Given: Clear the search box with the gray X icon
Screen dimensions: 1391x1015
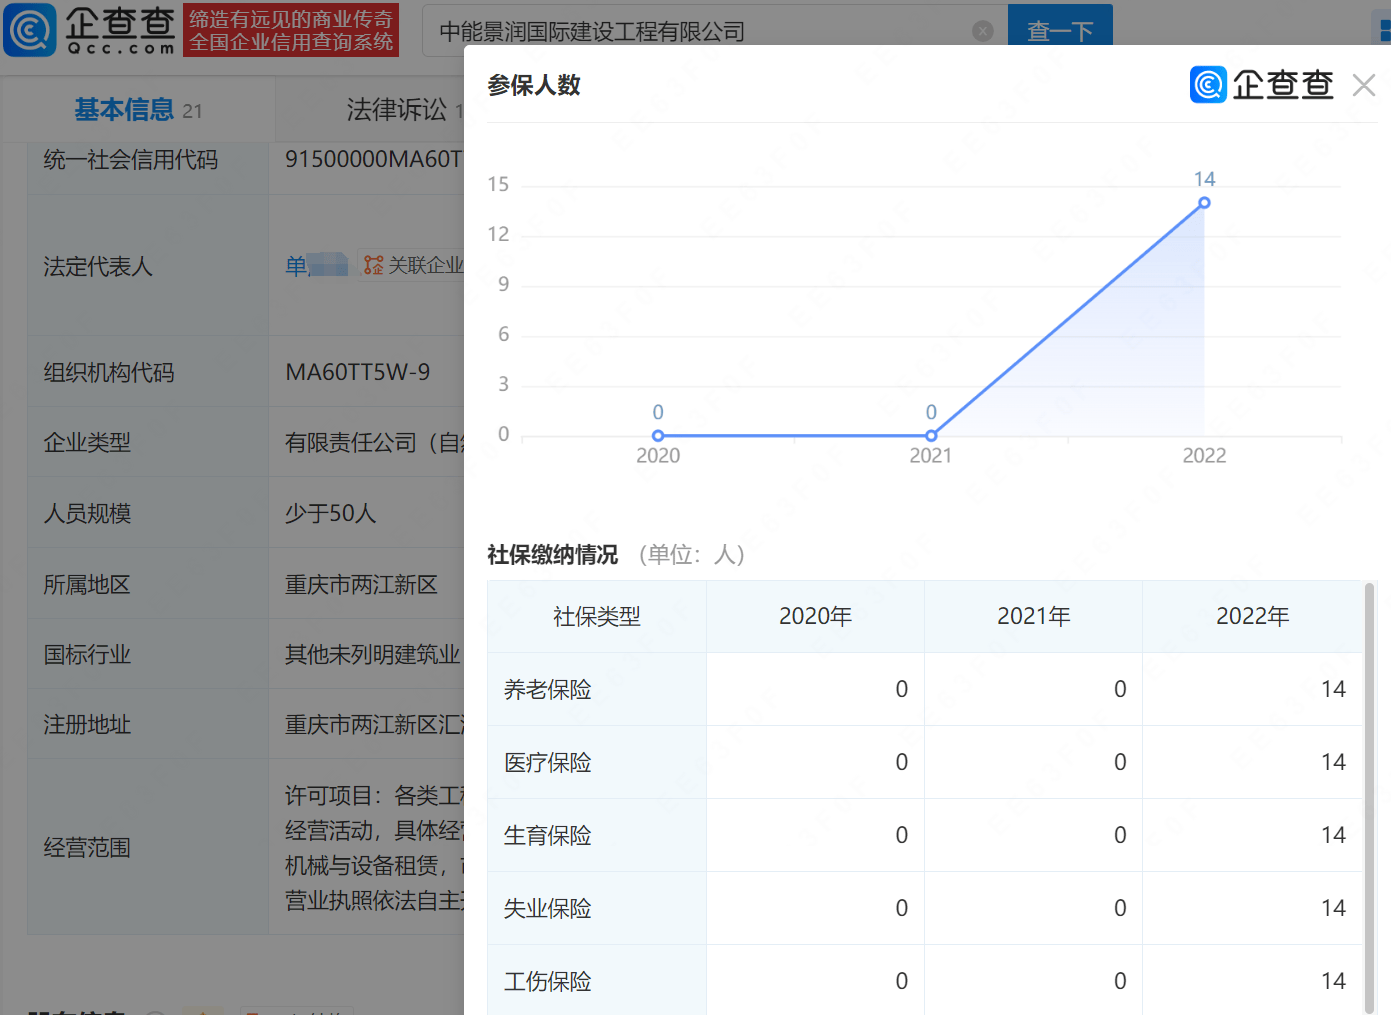Looking at the screenshot, I should point(983,31).
